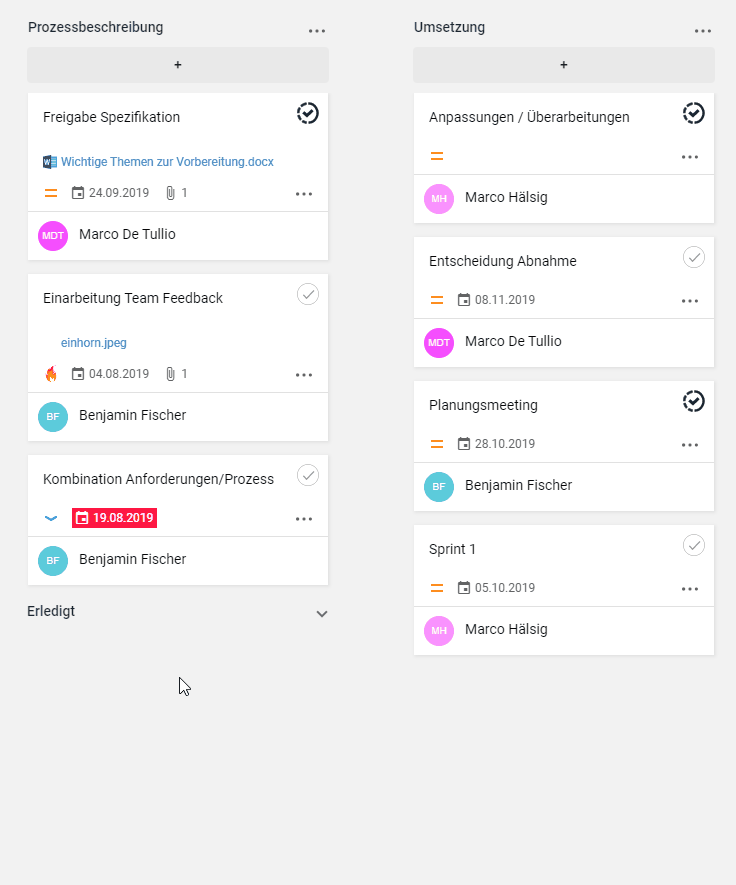The height and width of the screenshot is (885, 736).
Task: Add a new task to Prozessbeschreibung
Action: tap(178, 65)
